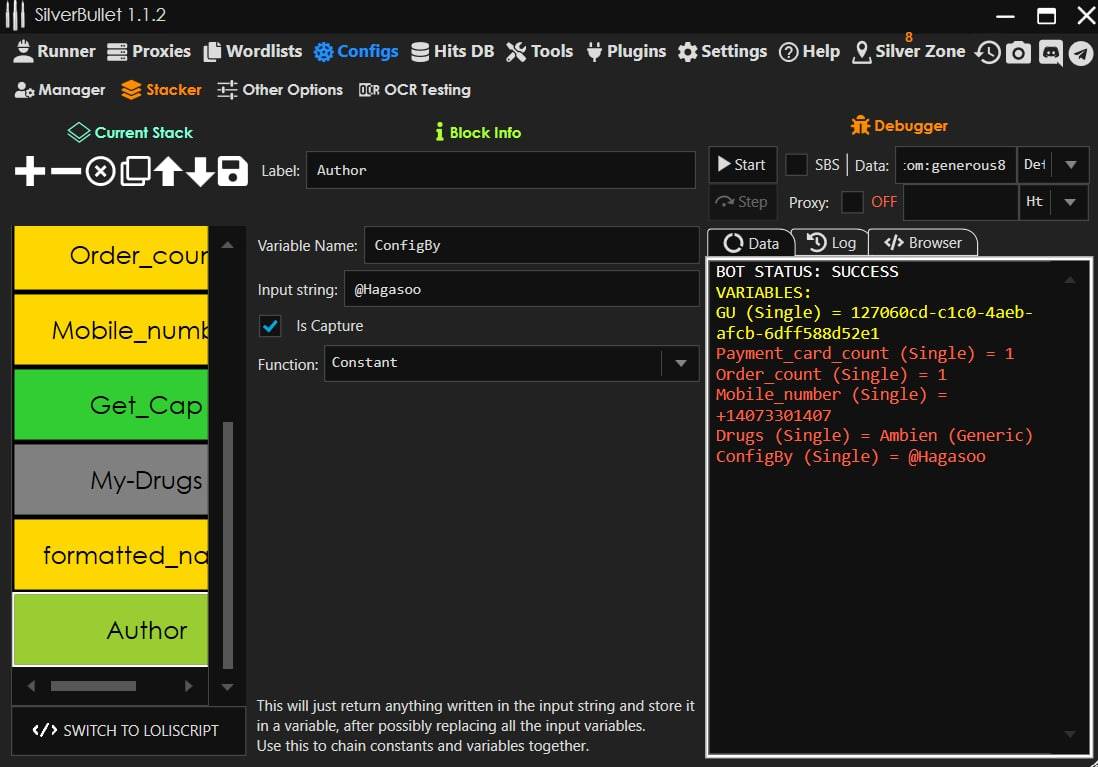Move the selected block down with down arrow
Image resolution: width=1098 pixels, height=767 pixels.
[200, 172]
